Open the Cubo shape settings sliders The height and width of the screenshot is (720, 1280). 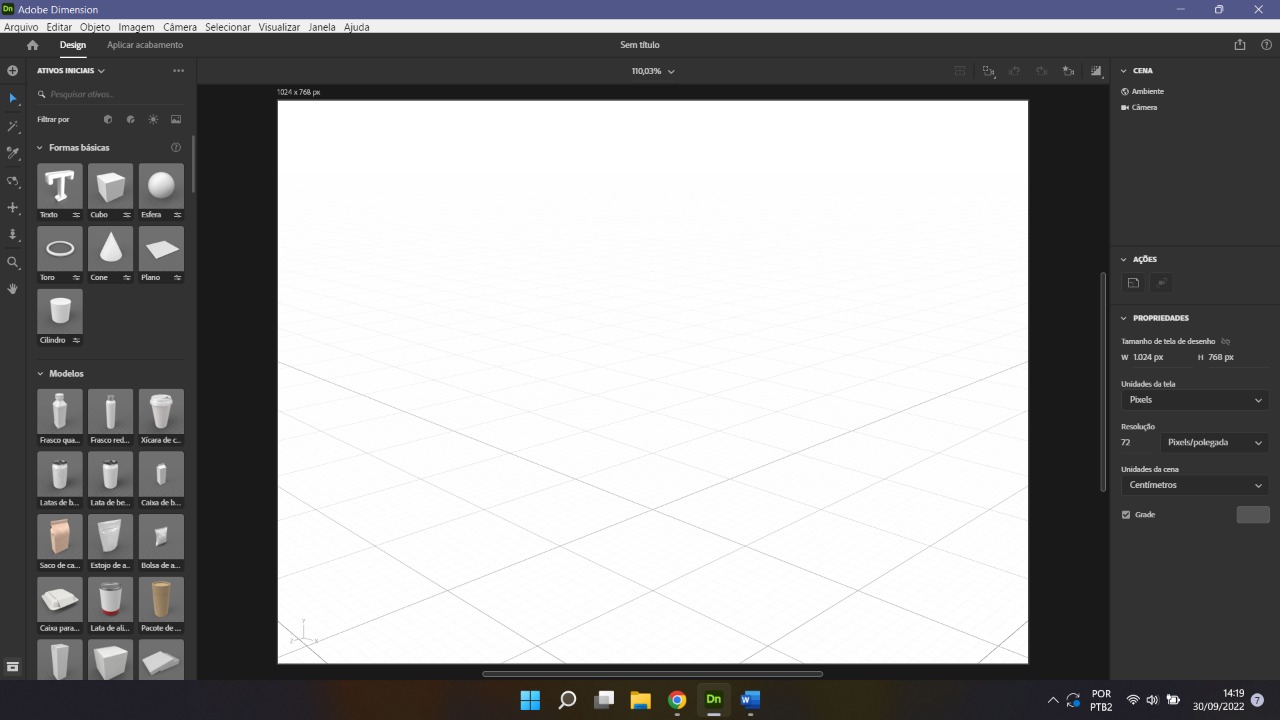click(127, 215)
